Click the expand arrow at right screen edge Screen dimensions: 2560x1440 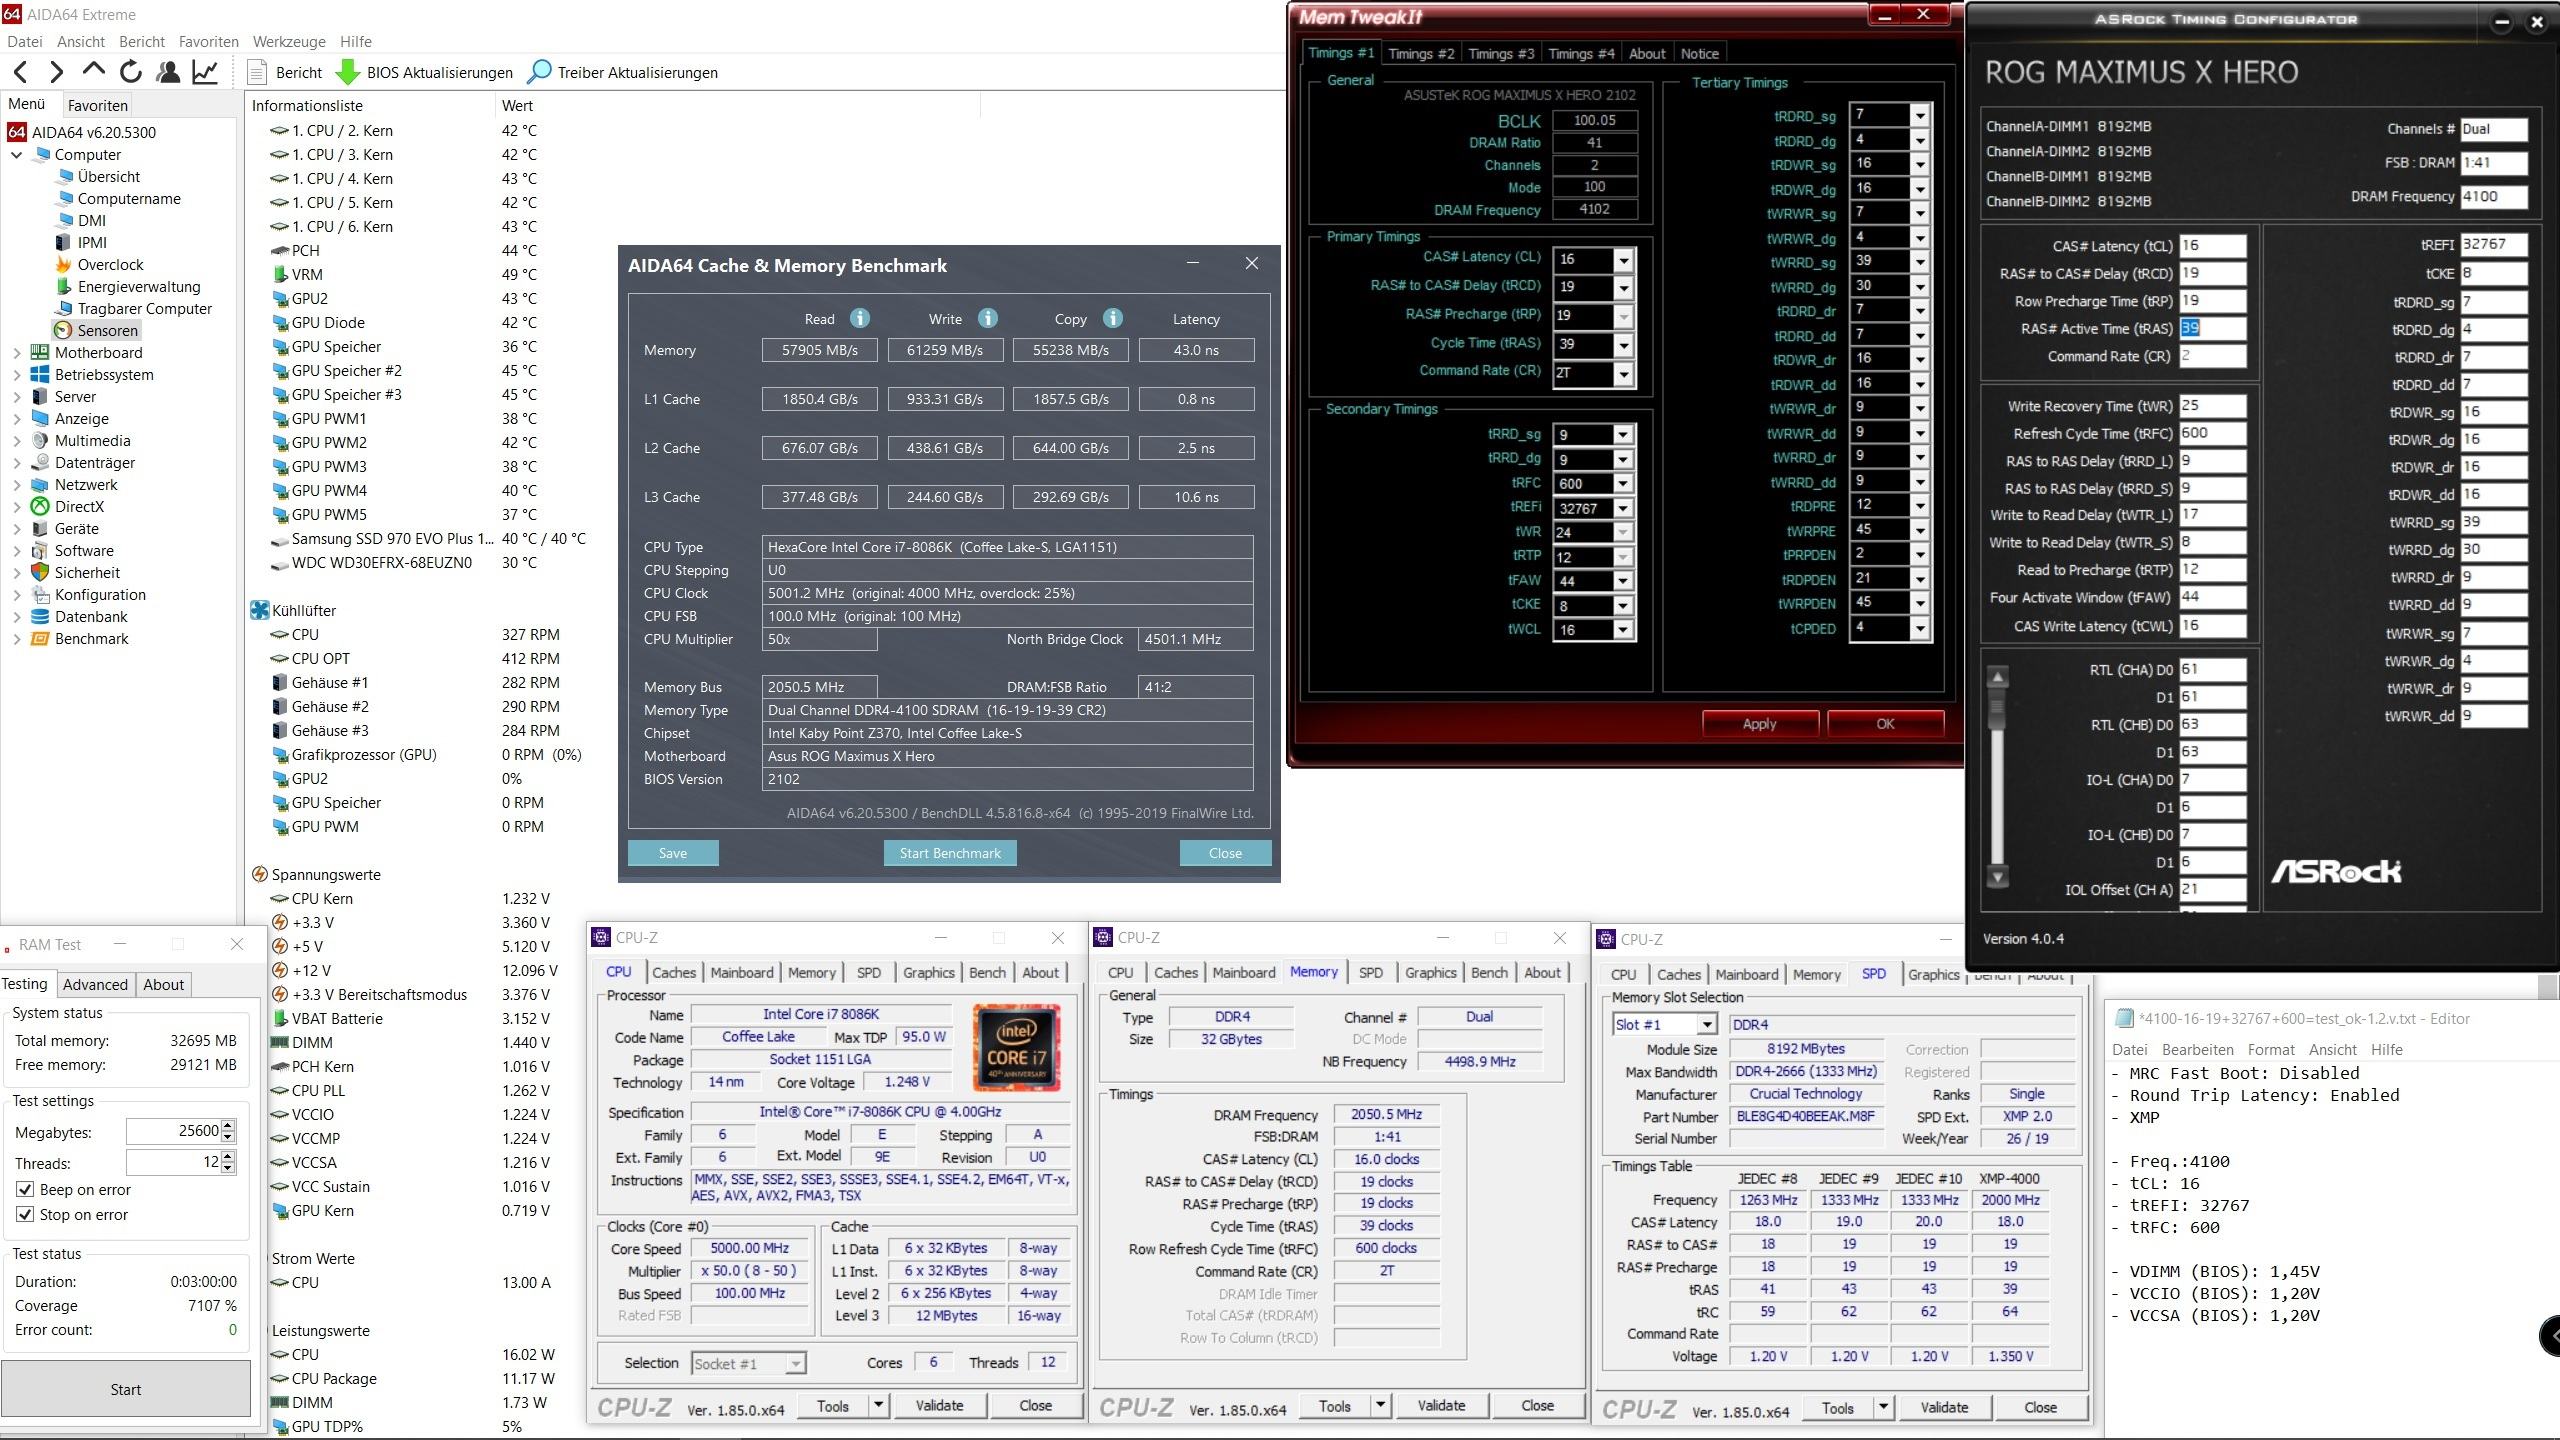pyautogui.click(x=2551, y=1335)
